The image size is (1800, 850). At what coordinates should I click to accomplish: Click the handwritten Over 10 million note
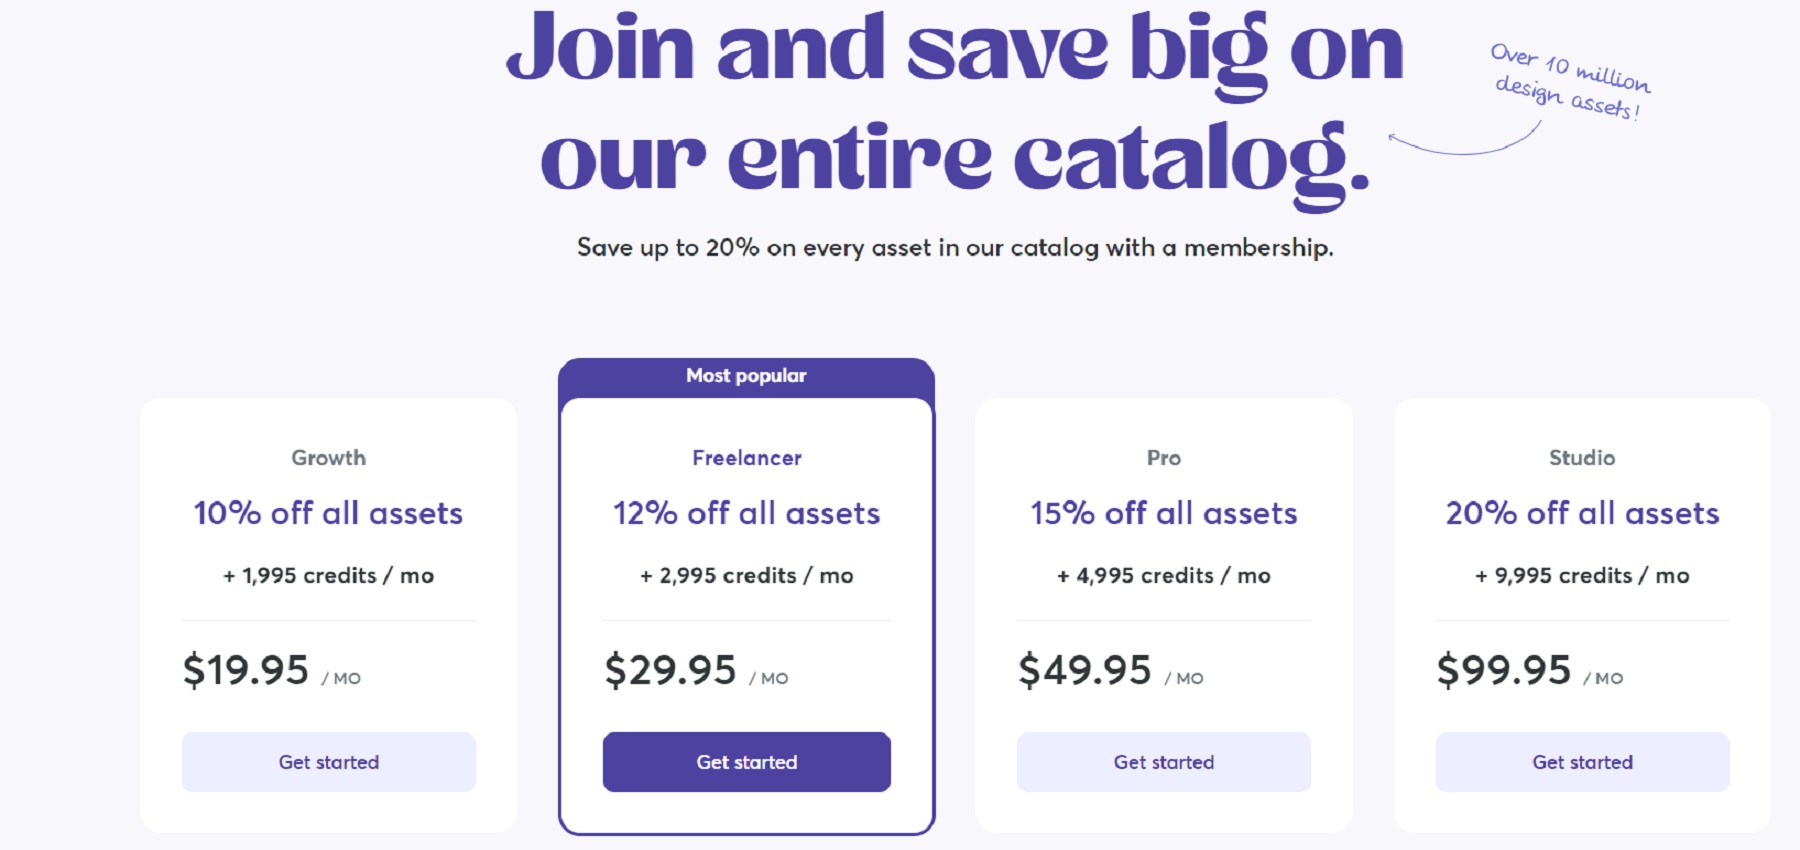[1569, 81]
